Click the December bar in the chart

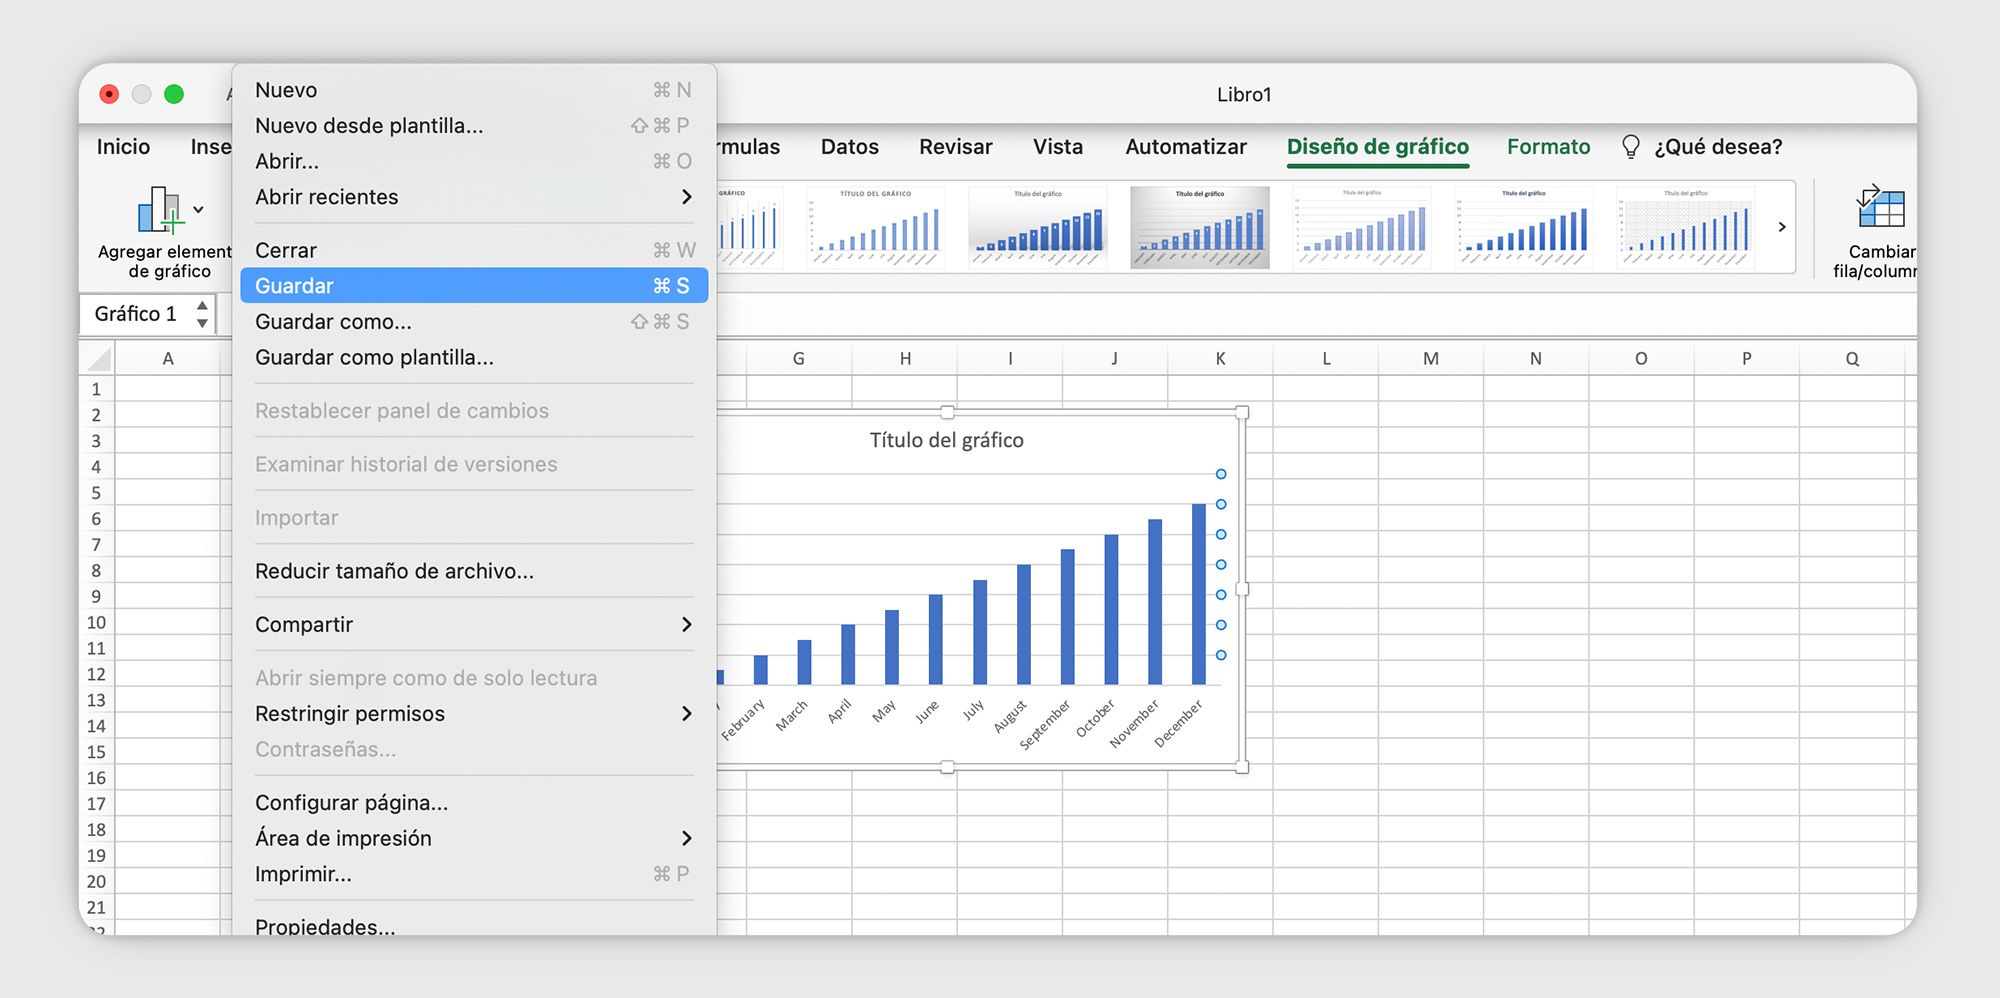[1199, 594]
